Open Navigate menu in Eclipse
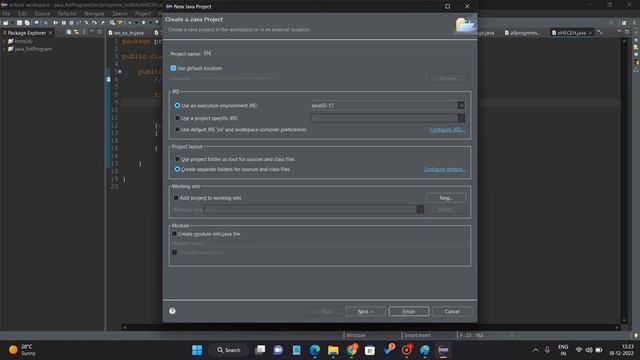 click(x=94, y=13)
